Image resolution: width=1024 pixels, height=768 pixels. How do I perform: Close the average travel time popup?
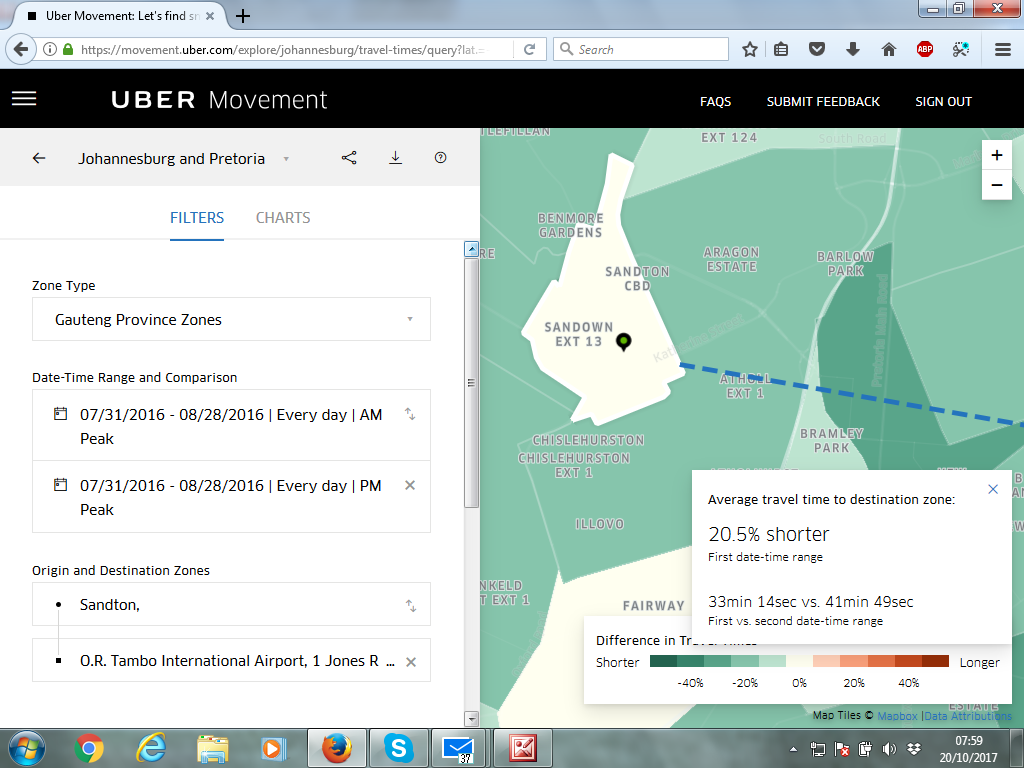click(993, 489)
